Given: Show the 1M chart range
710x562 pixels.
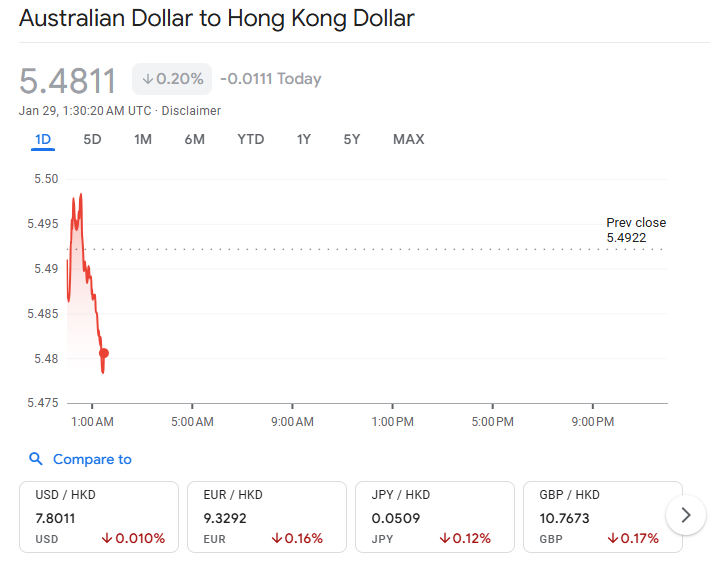Looking at the screenshot, I should pyautogui.click(x=143, y=139).
